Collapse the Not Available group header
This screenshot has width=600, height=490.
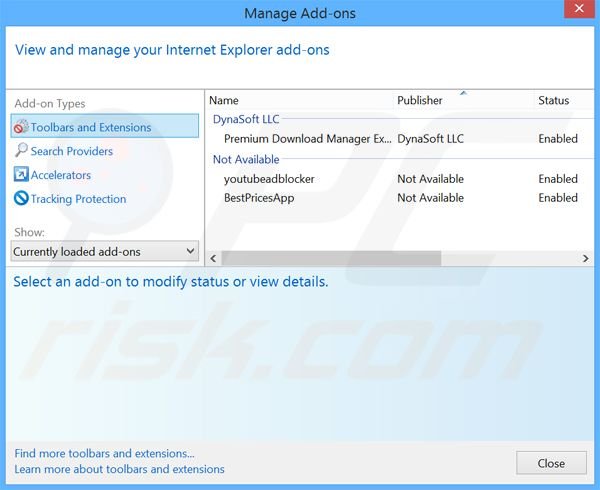coord(246,160)
